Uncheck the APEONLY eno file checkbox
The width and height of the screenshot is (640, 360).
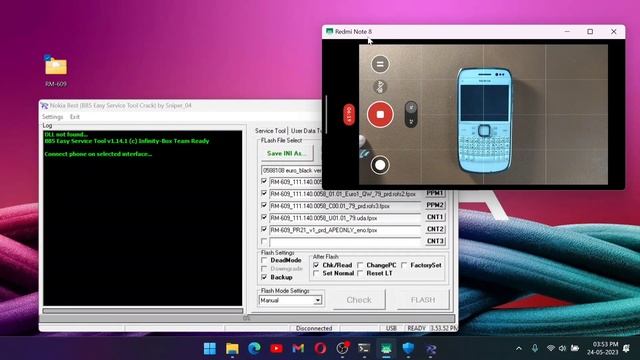click(x=264, y=229)
